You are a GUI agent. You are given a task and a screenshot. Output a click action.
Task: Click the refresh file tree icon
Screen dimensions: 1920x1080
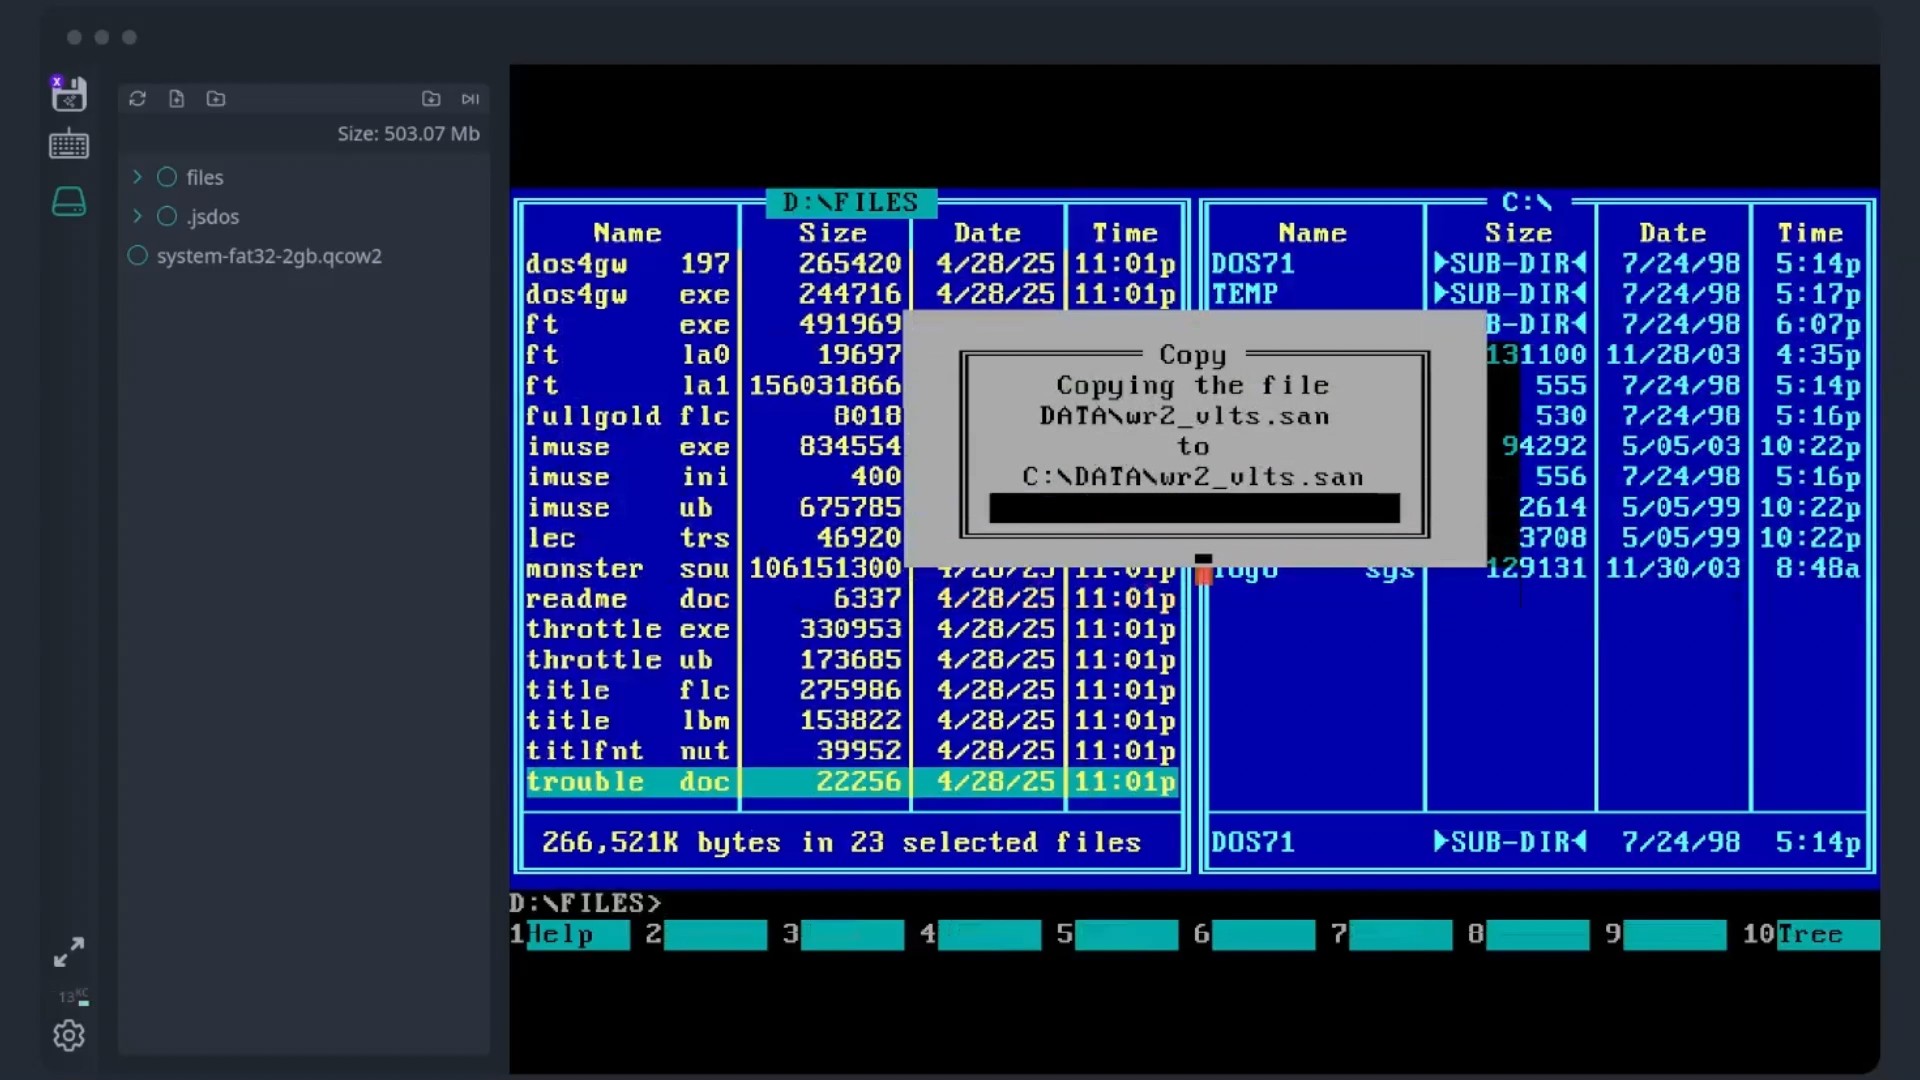tap(138, 98)
